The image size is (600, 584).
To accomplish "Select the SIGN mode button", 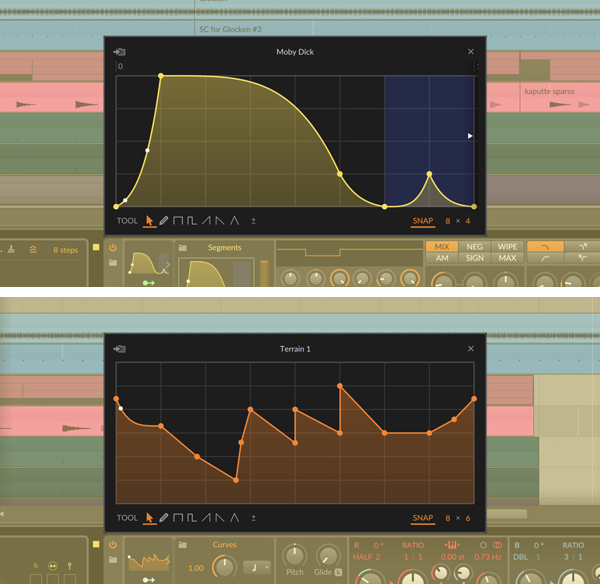I will (474, 258).
